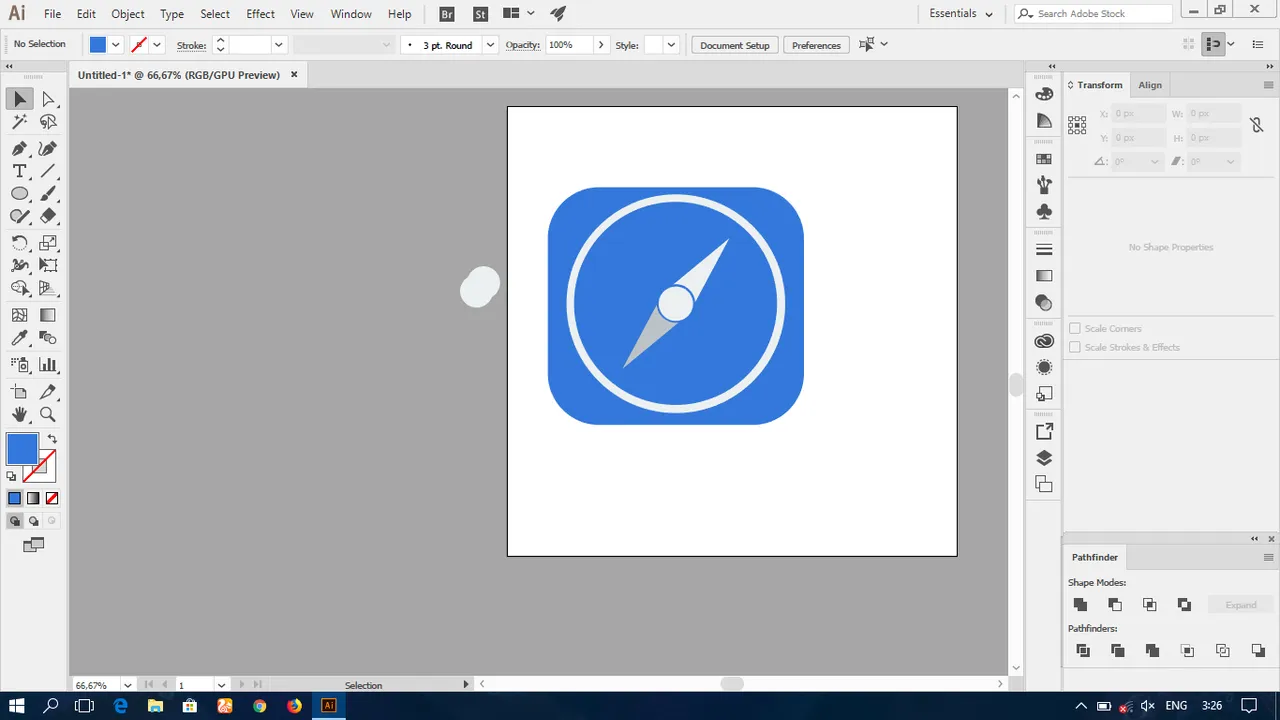The width and height of the screenshot is (1280, 720).
Task: Select the Shape Builder tool
Action: [20, 288]
